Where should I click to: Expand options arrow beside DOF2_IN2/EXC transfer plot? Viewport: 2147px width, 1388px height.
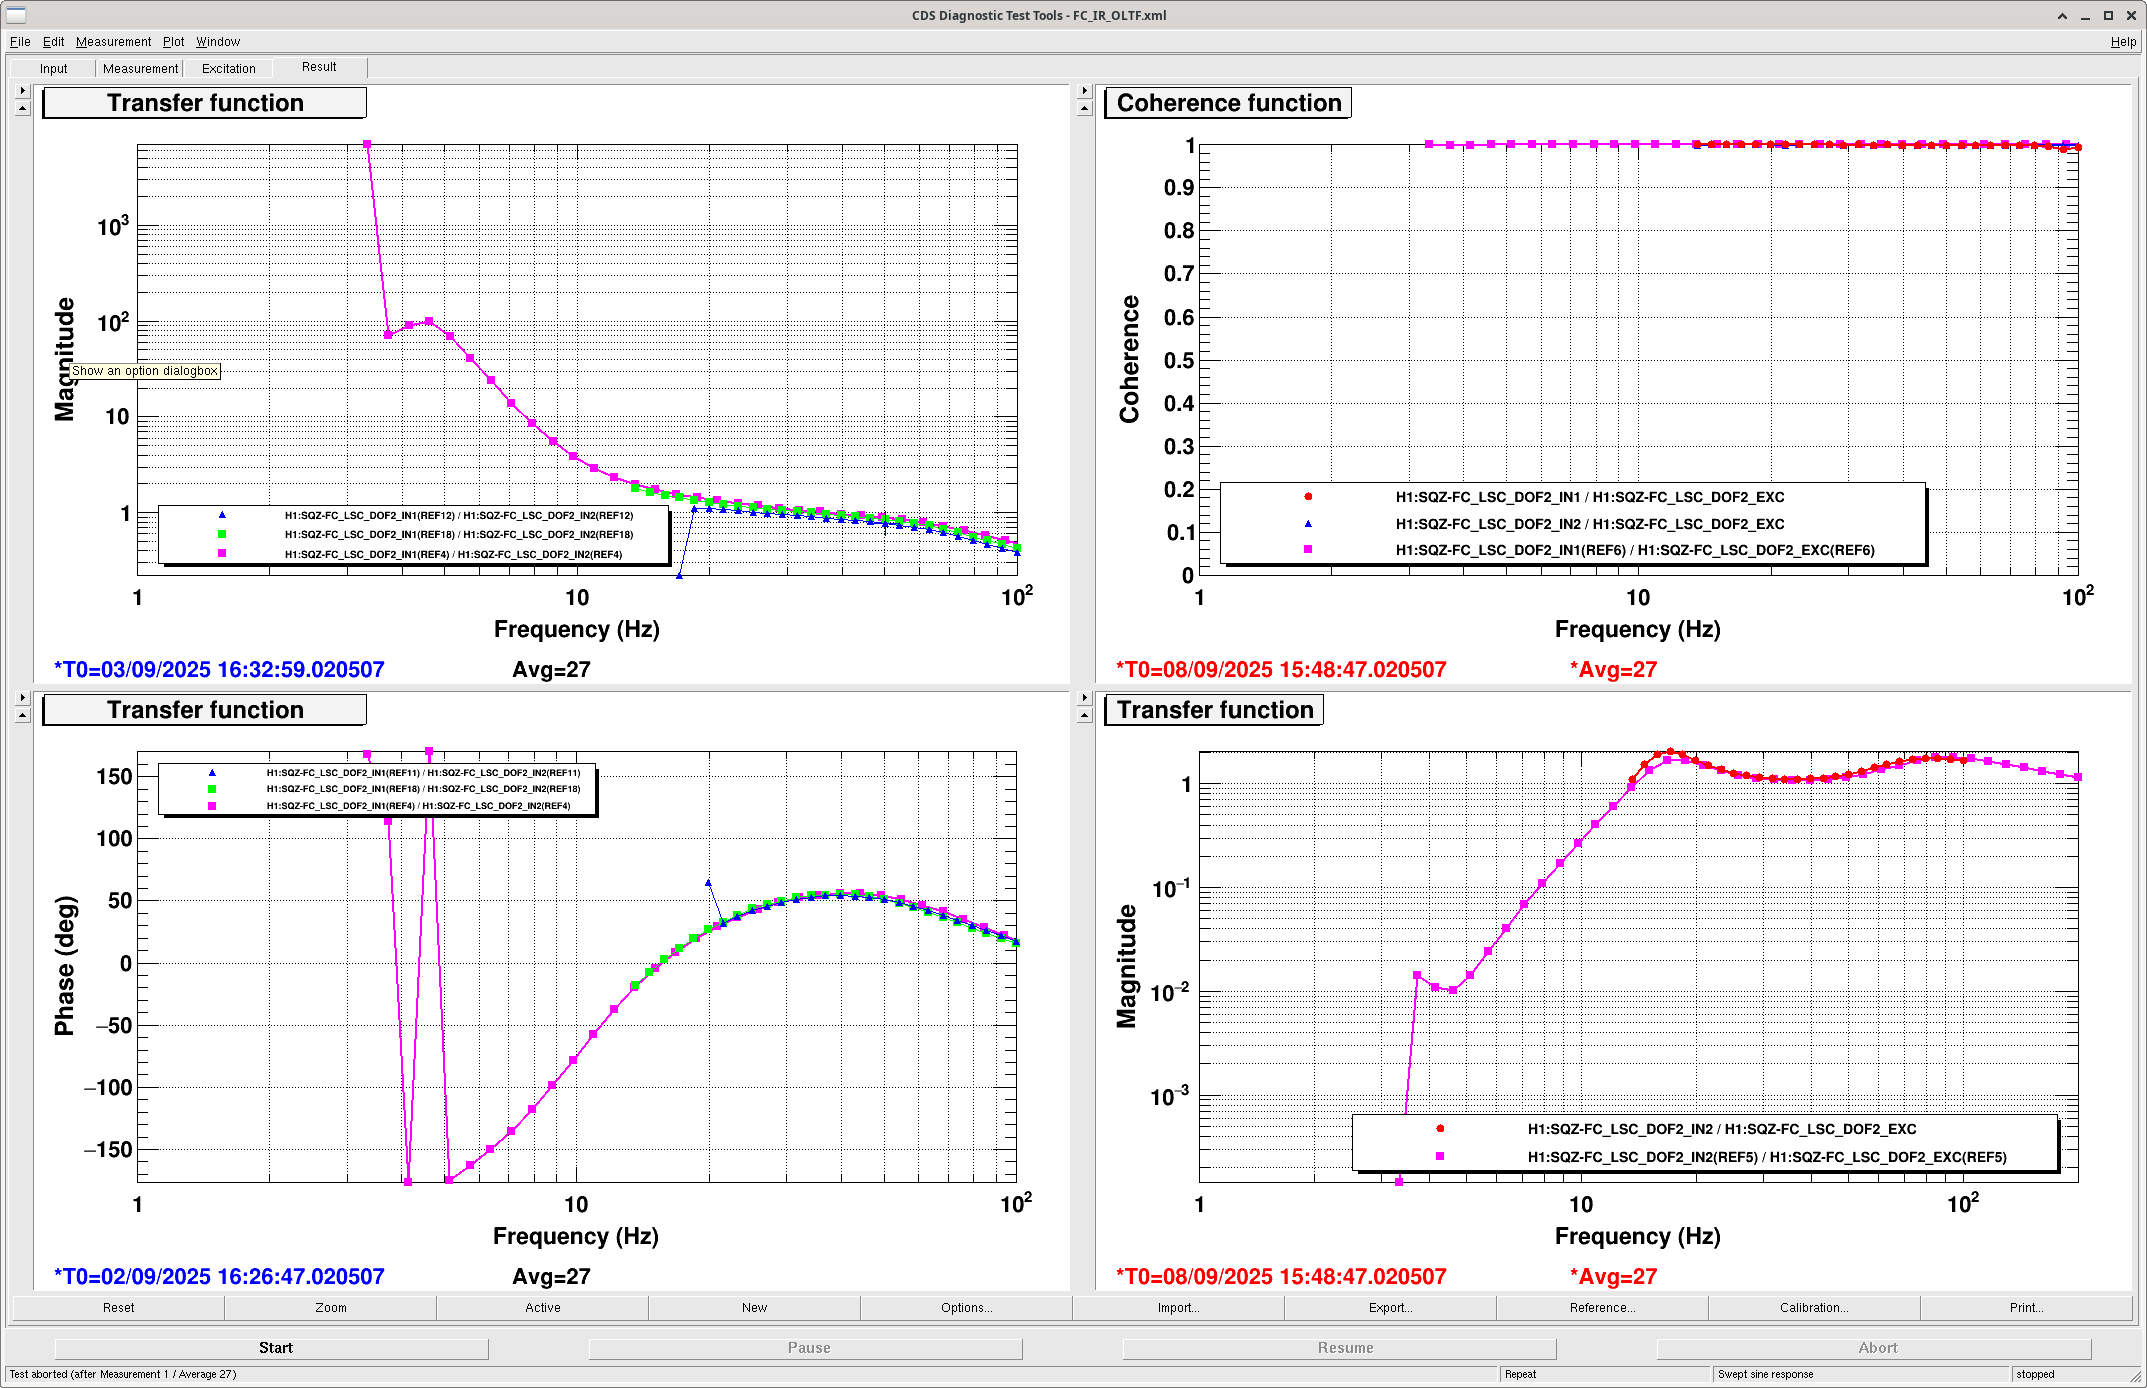[x=1084, y=697]
